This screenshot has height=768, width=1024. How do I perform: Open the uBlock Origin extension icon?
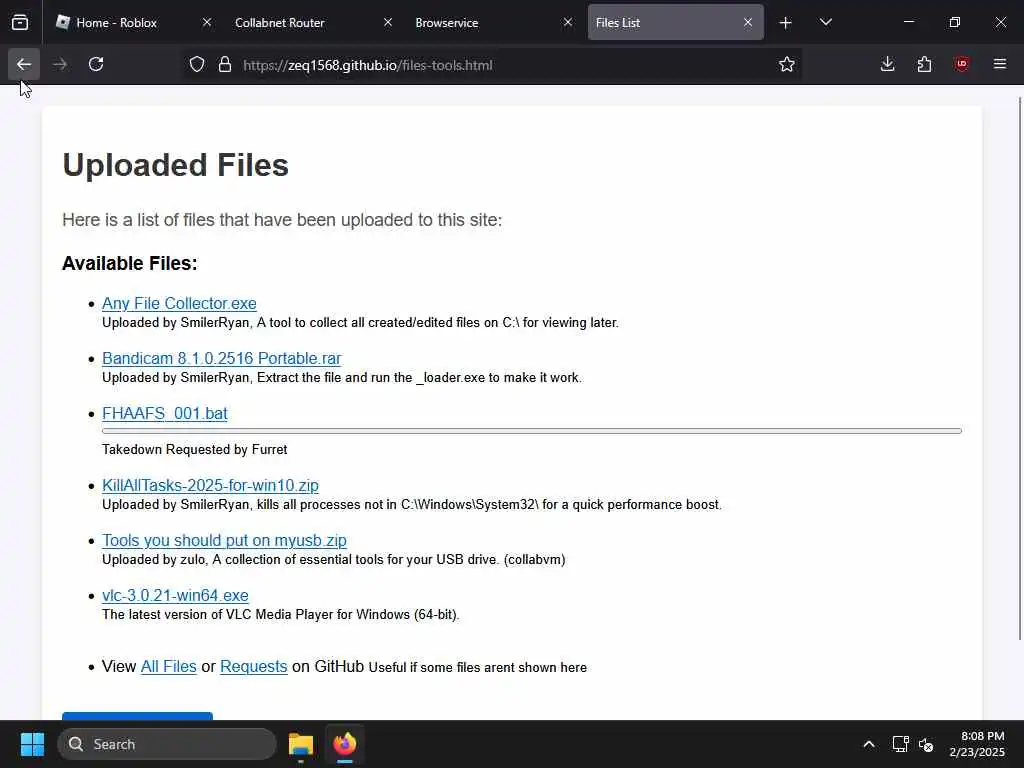[x=961, y=64]
